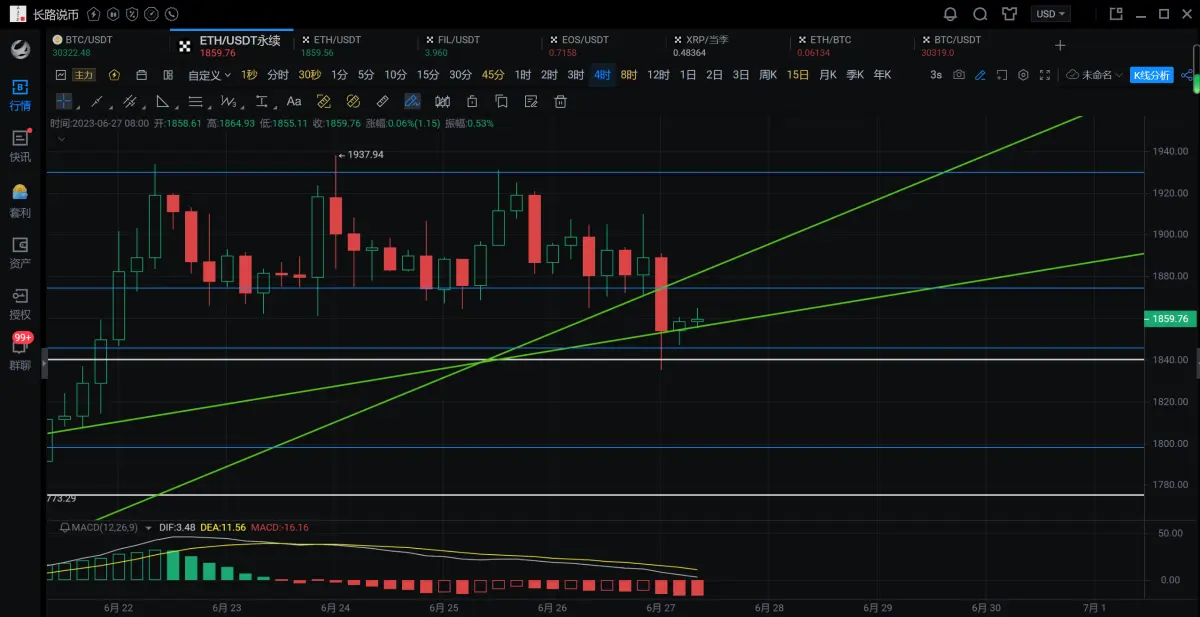Open the 快讯 news sidebar item
This screenshot has width=1200, height=617.
20,146
